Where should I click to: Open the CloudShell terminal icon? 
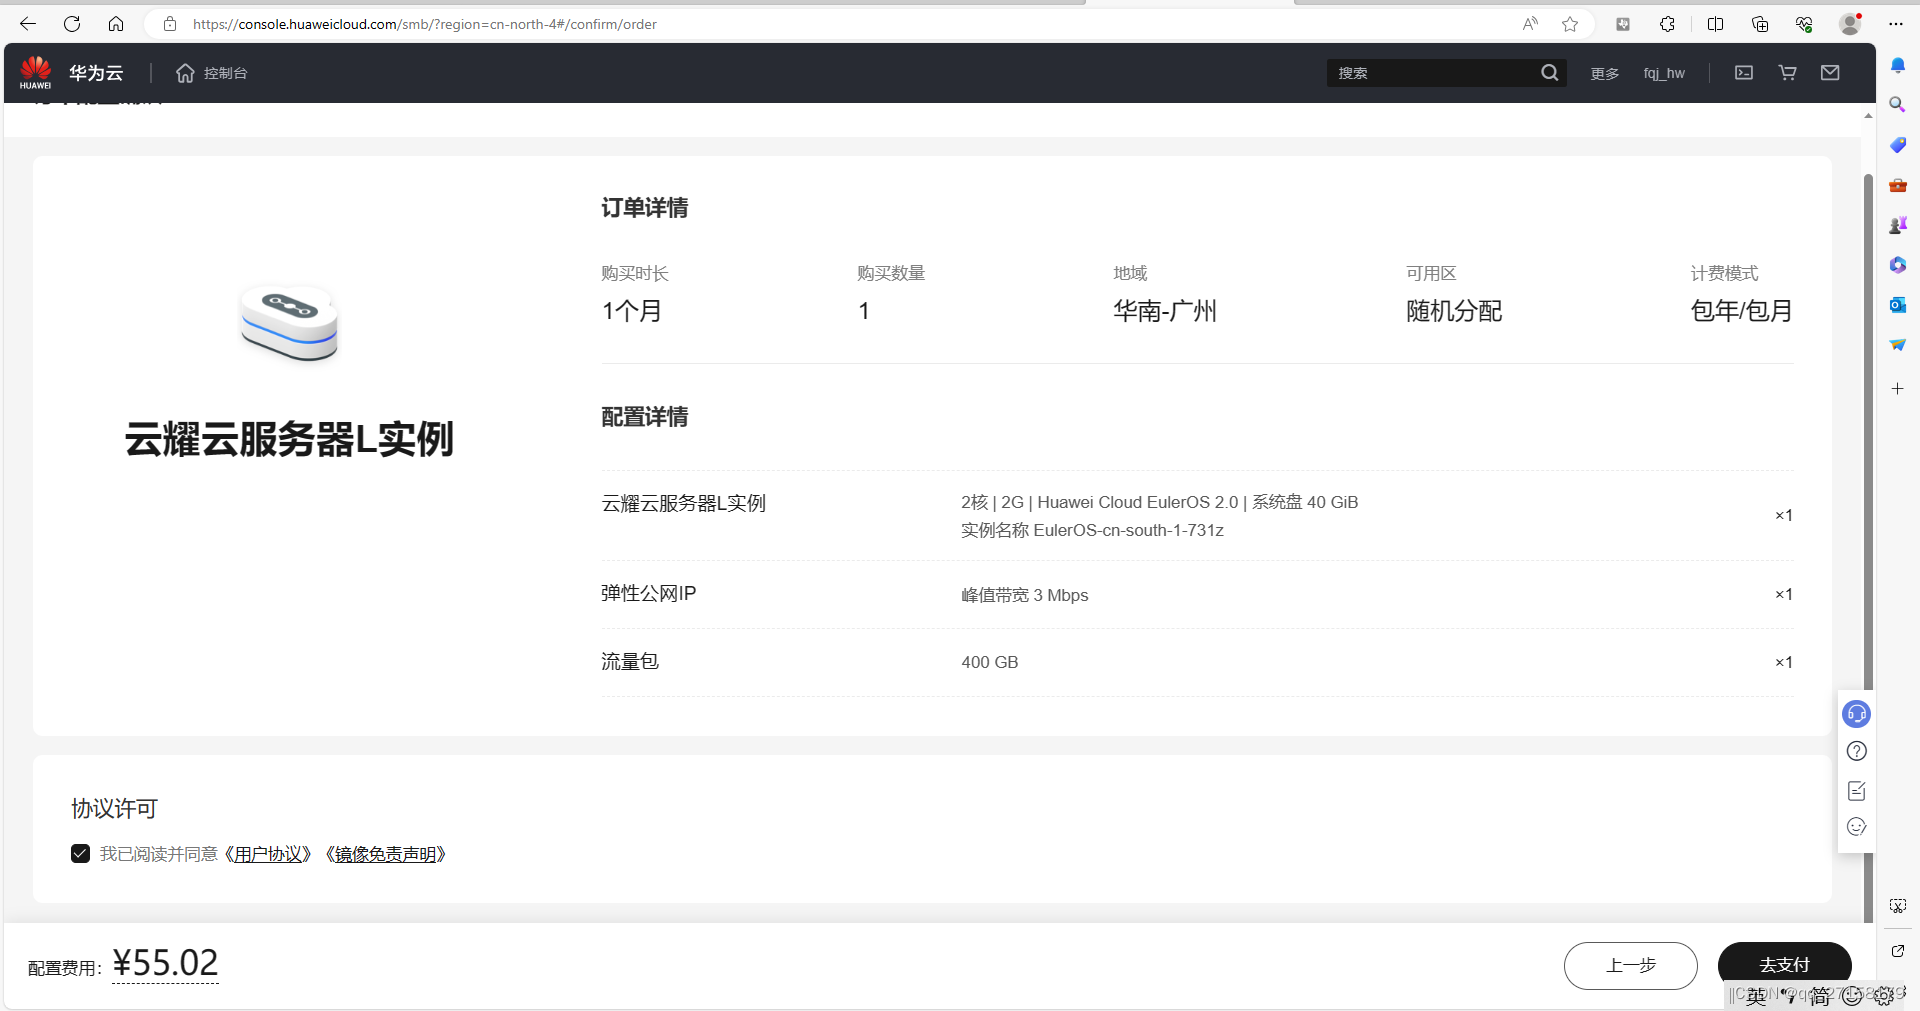pyautogui.click(x=1744, y=73)
